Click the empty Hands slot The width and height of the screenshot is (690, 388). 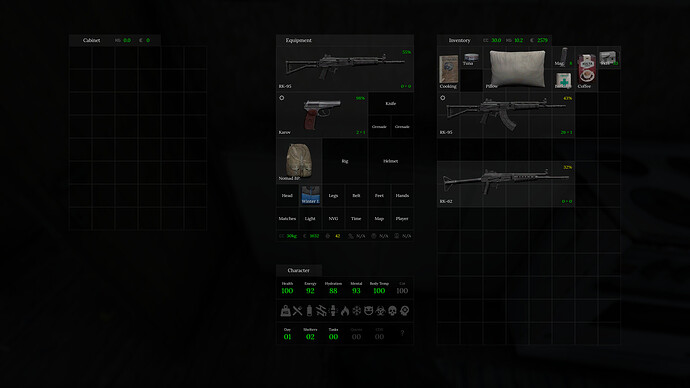click(402, 195)
